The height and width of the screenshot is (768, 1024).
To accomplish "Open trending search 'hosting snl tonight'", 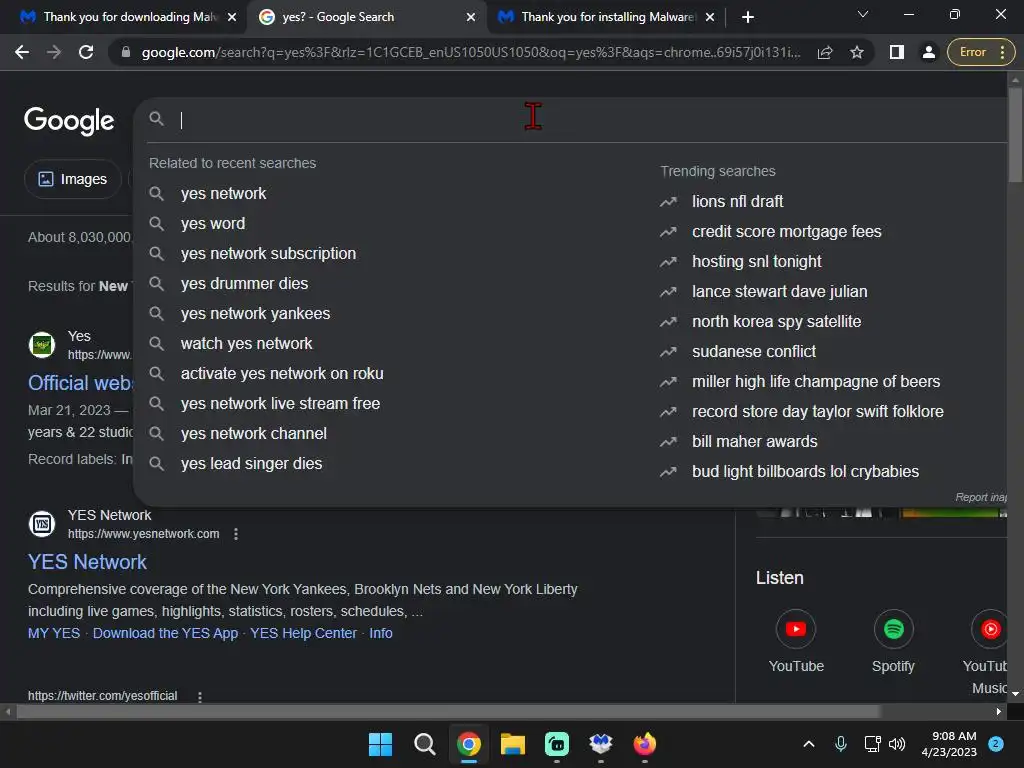I will tap(756, 261).
